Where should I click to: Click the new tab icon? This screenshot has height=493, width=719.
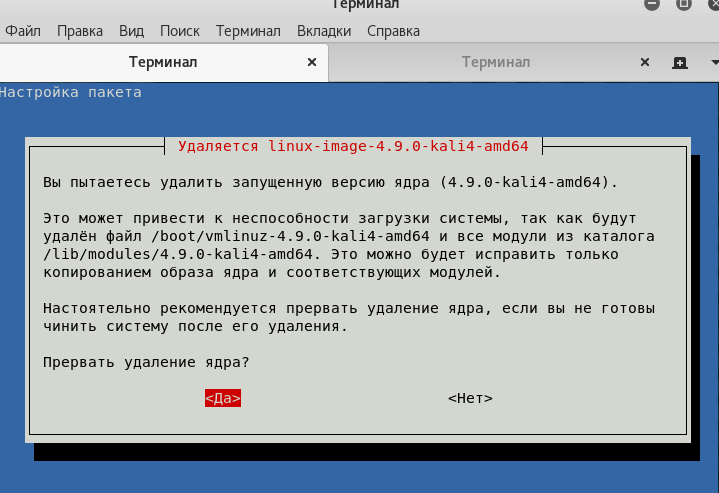click(x=680, y=63)
